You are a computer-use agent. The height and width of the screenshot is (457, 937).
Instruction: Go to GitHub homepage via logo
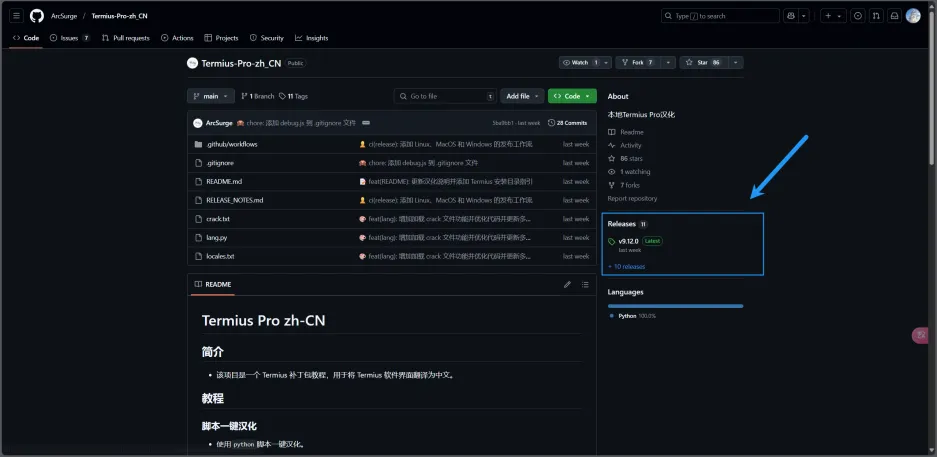click(37, 16)
